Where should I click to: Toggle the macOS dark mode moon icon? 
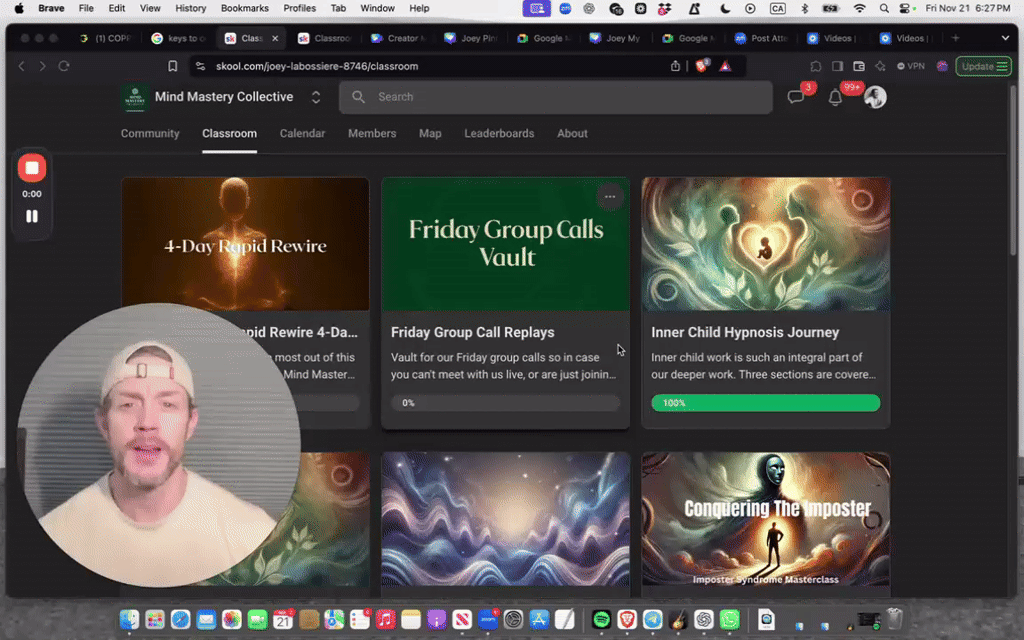(724, 8)
